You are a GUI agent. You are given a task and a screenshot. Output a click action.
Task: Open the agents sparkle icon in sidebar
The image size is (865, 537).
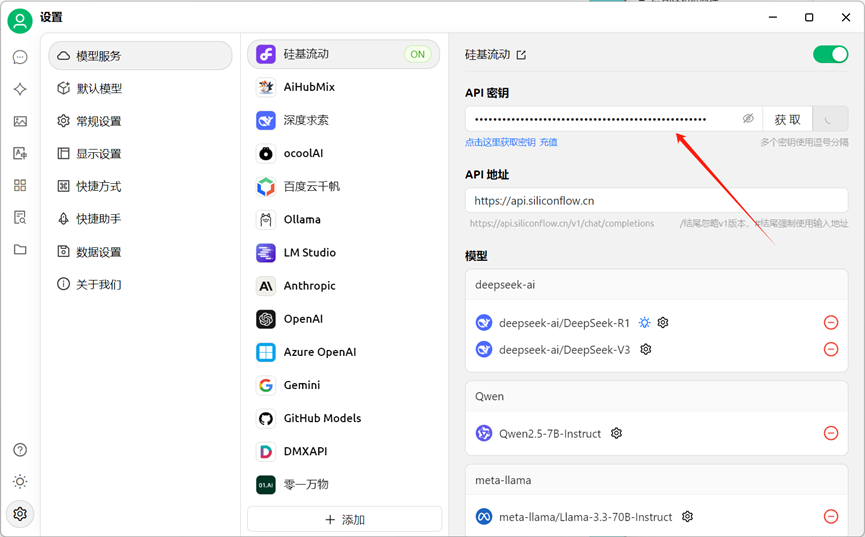pyautogui.click(x=20, y=89)
